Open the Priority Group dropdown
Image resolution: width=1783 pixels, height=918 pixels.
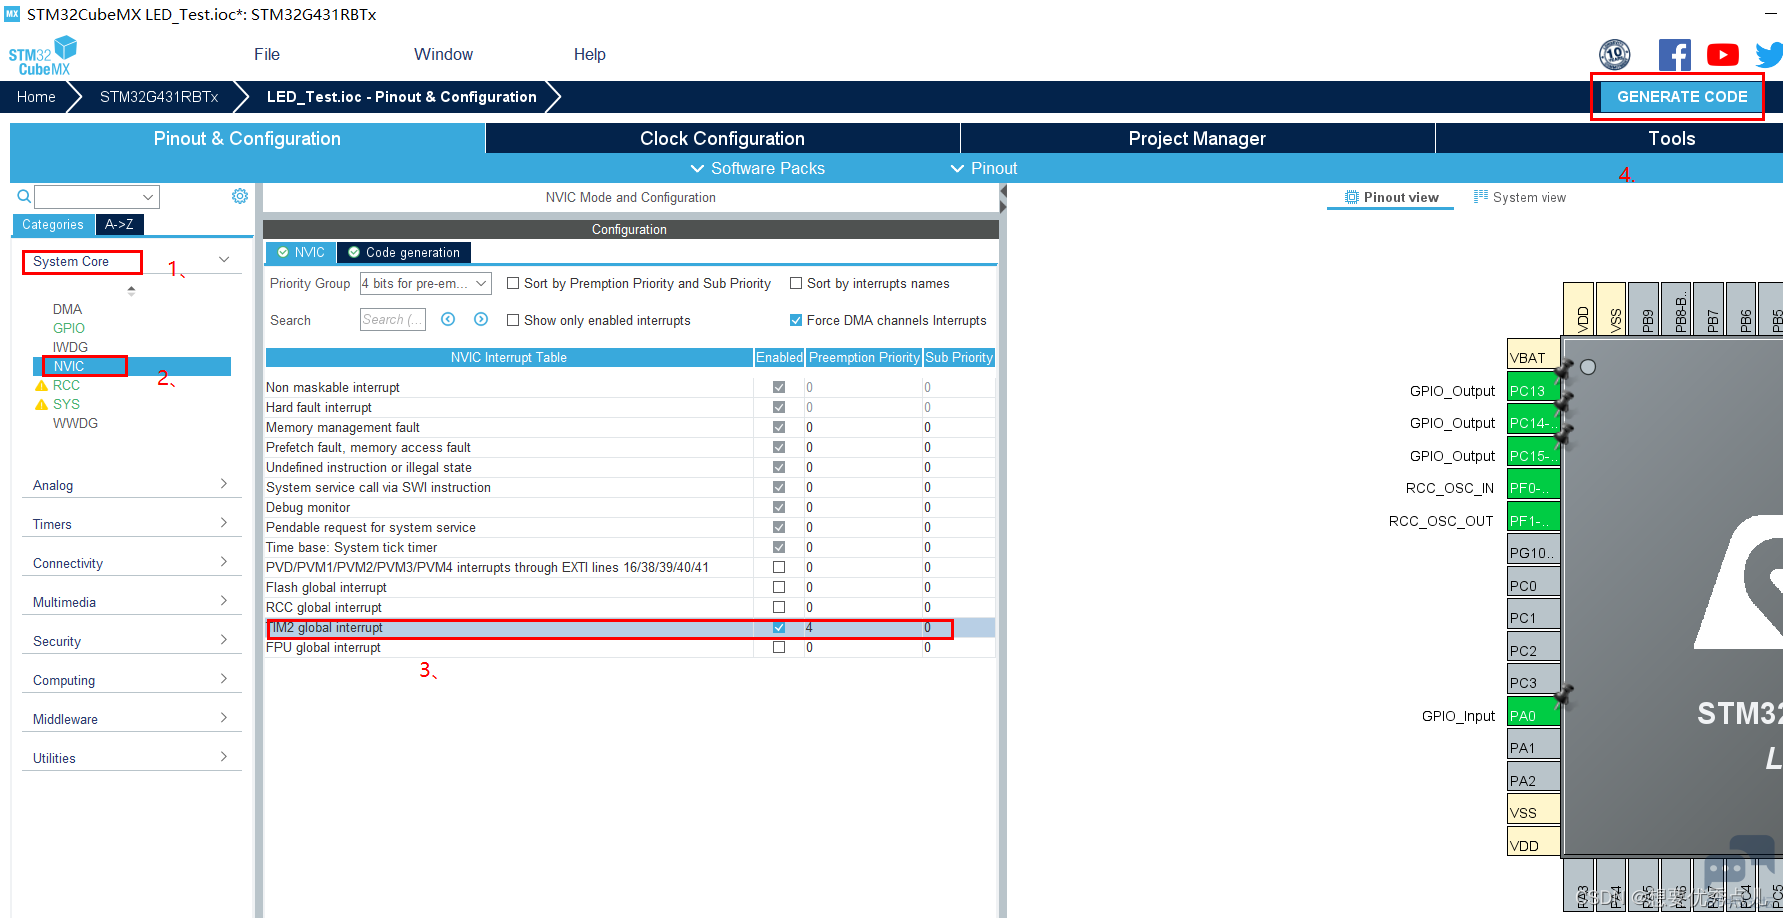(x=425, y=283)
